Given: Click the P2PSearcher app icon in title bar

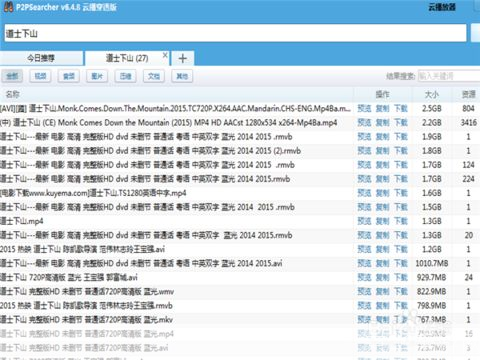Looking at the screenshot, I should 8,7.
